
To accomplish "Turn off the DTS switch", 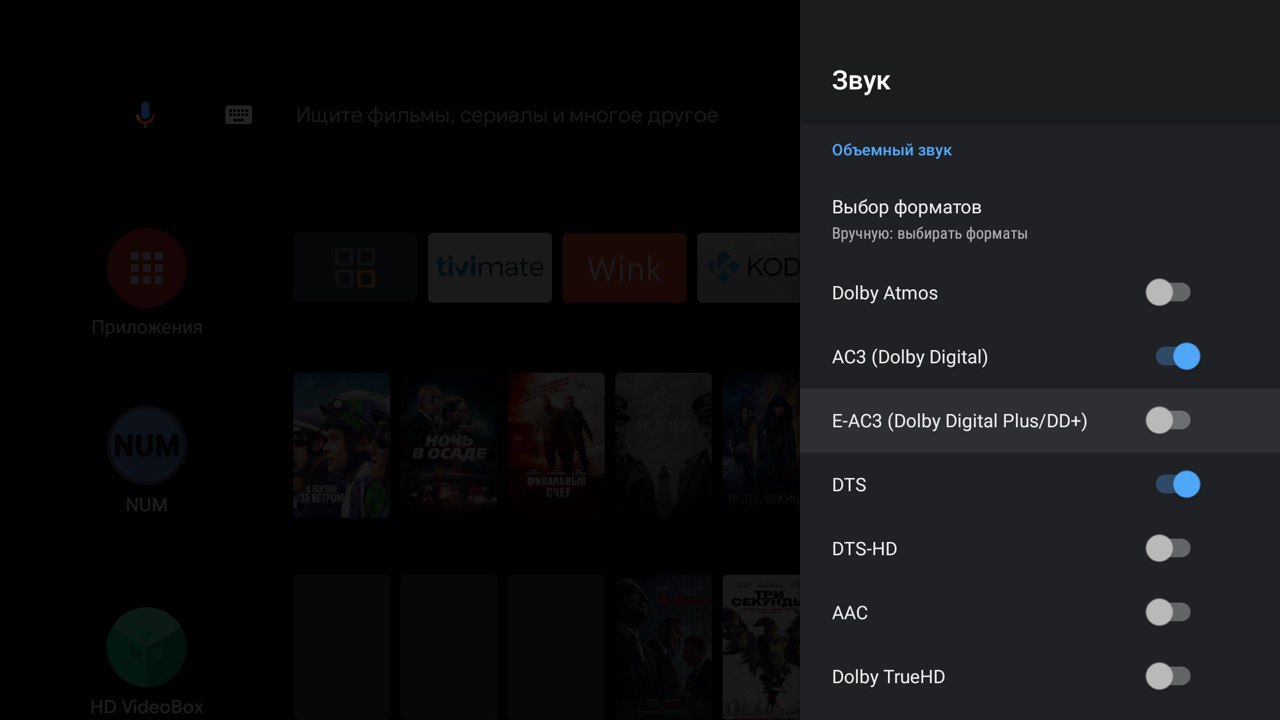I will coord(1178,485).
